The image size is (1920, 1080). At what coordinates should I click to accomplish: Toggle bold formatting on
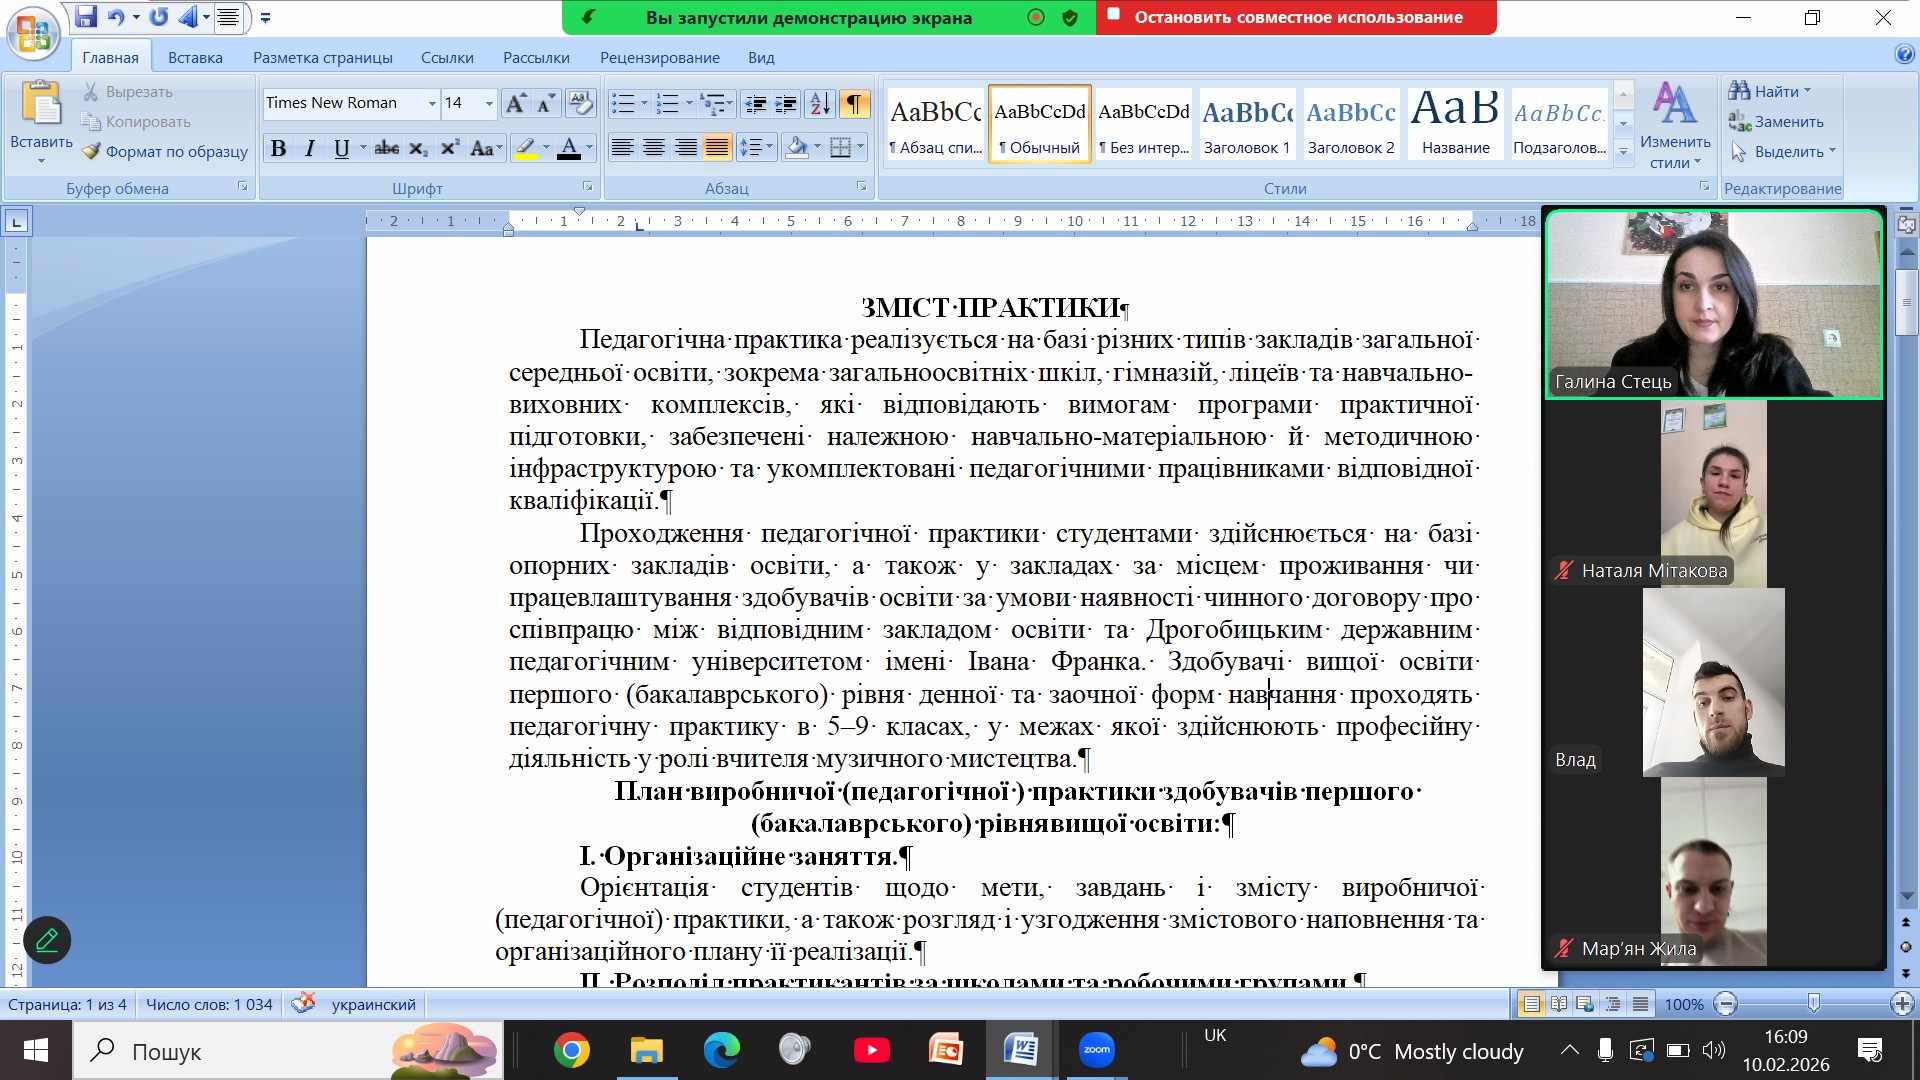click(x=278, y=148)
